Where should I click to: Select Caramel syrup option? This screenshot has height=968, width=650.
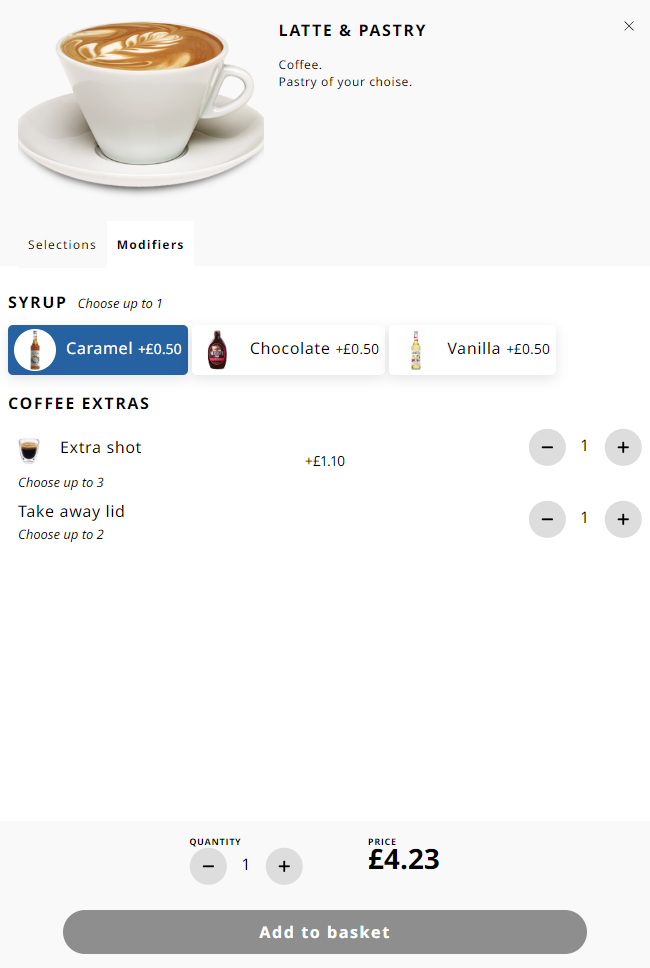pyautogui.click(x=98, y=349)
